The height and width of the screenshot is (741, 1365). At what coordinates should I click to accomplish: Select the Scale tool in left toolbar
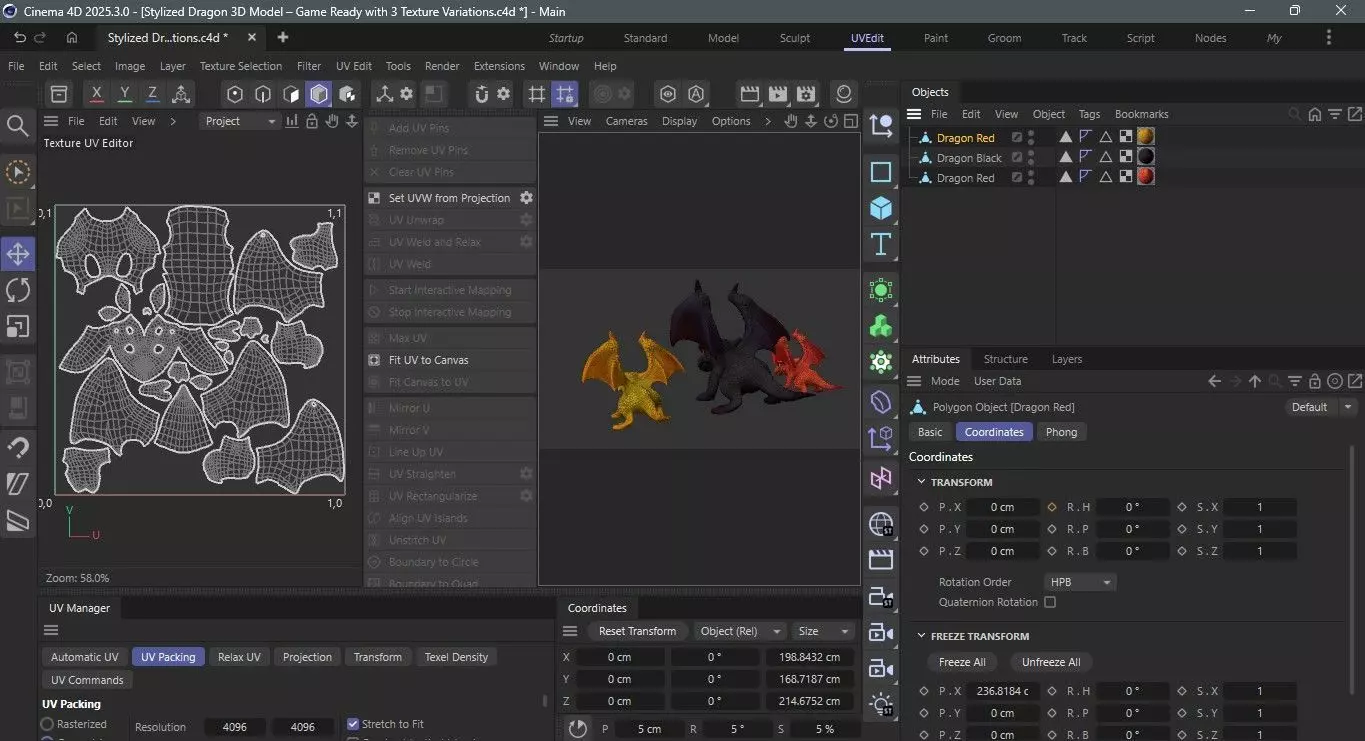tap(18, 326)
